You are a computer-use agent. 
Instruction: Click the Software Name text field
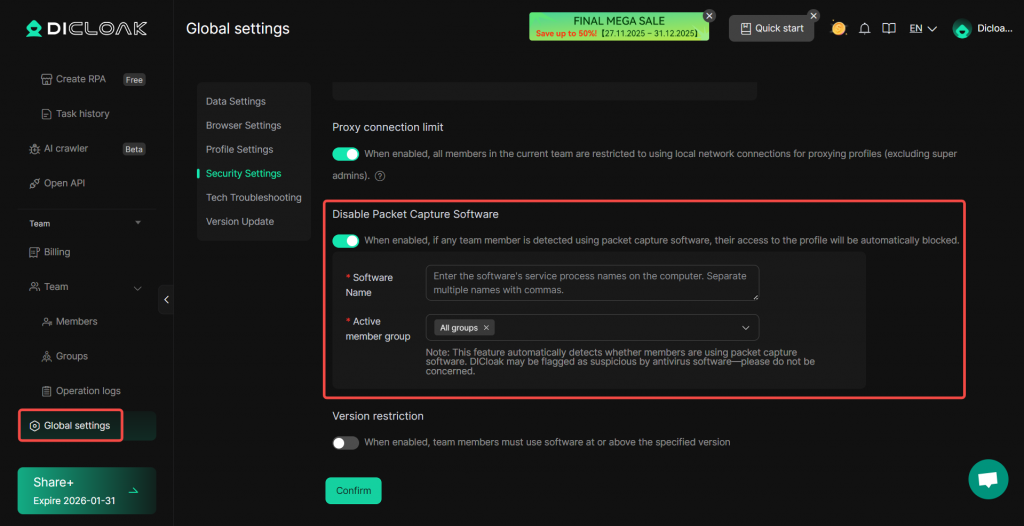[x=591, y=283]
